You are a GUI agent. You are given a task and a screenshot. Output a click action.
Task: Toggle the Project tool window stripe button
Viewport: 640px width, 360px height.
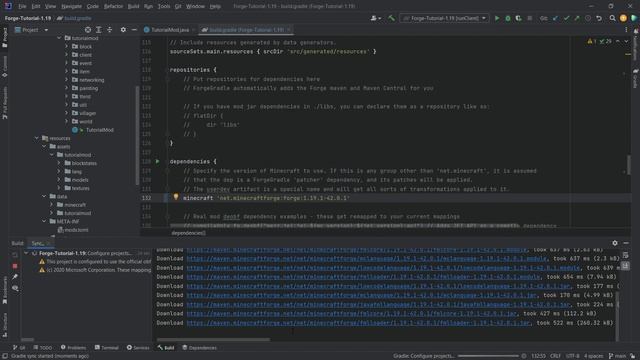[x=4, y=38]
